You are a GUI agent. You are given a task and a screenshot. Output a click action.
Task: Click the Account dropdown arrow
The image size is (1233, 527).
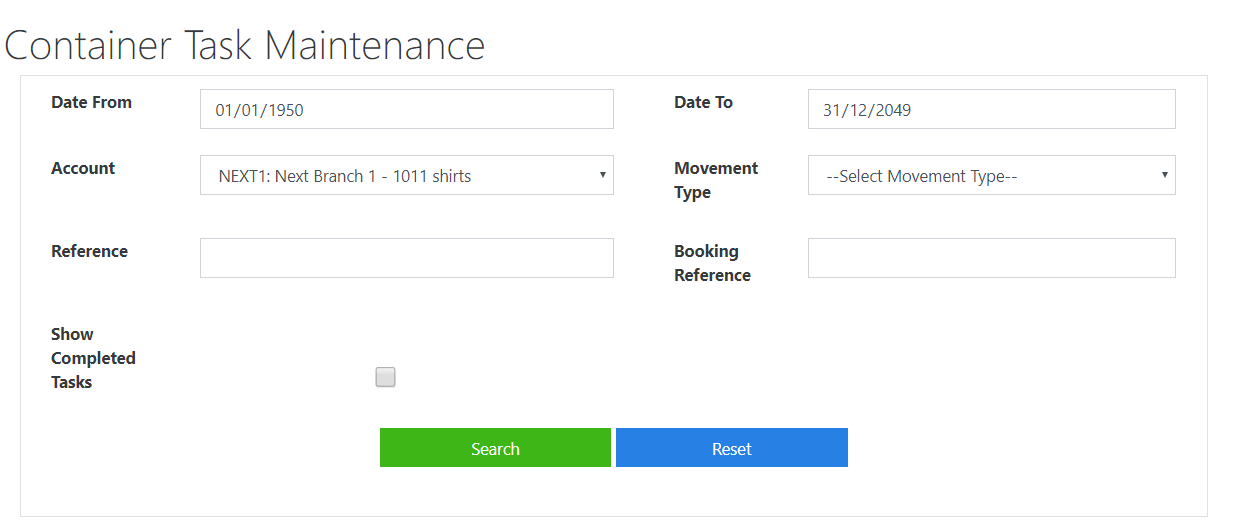coord(602,175)
